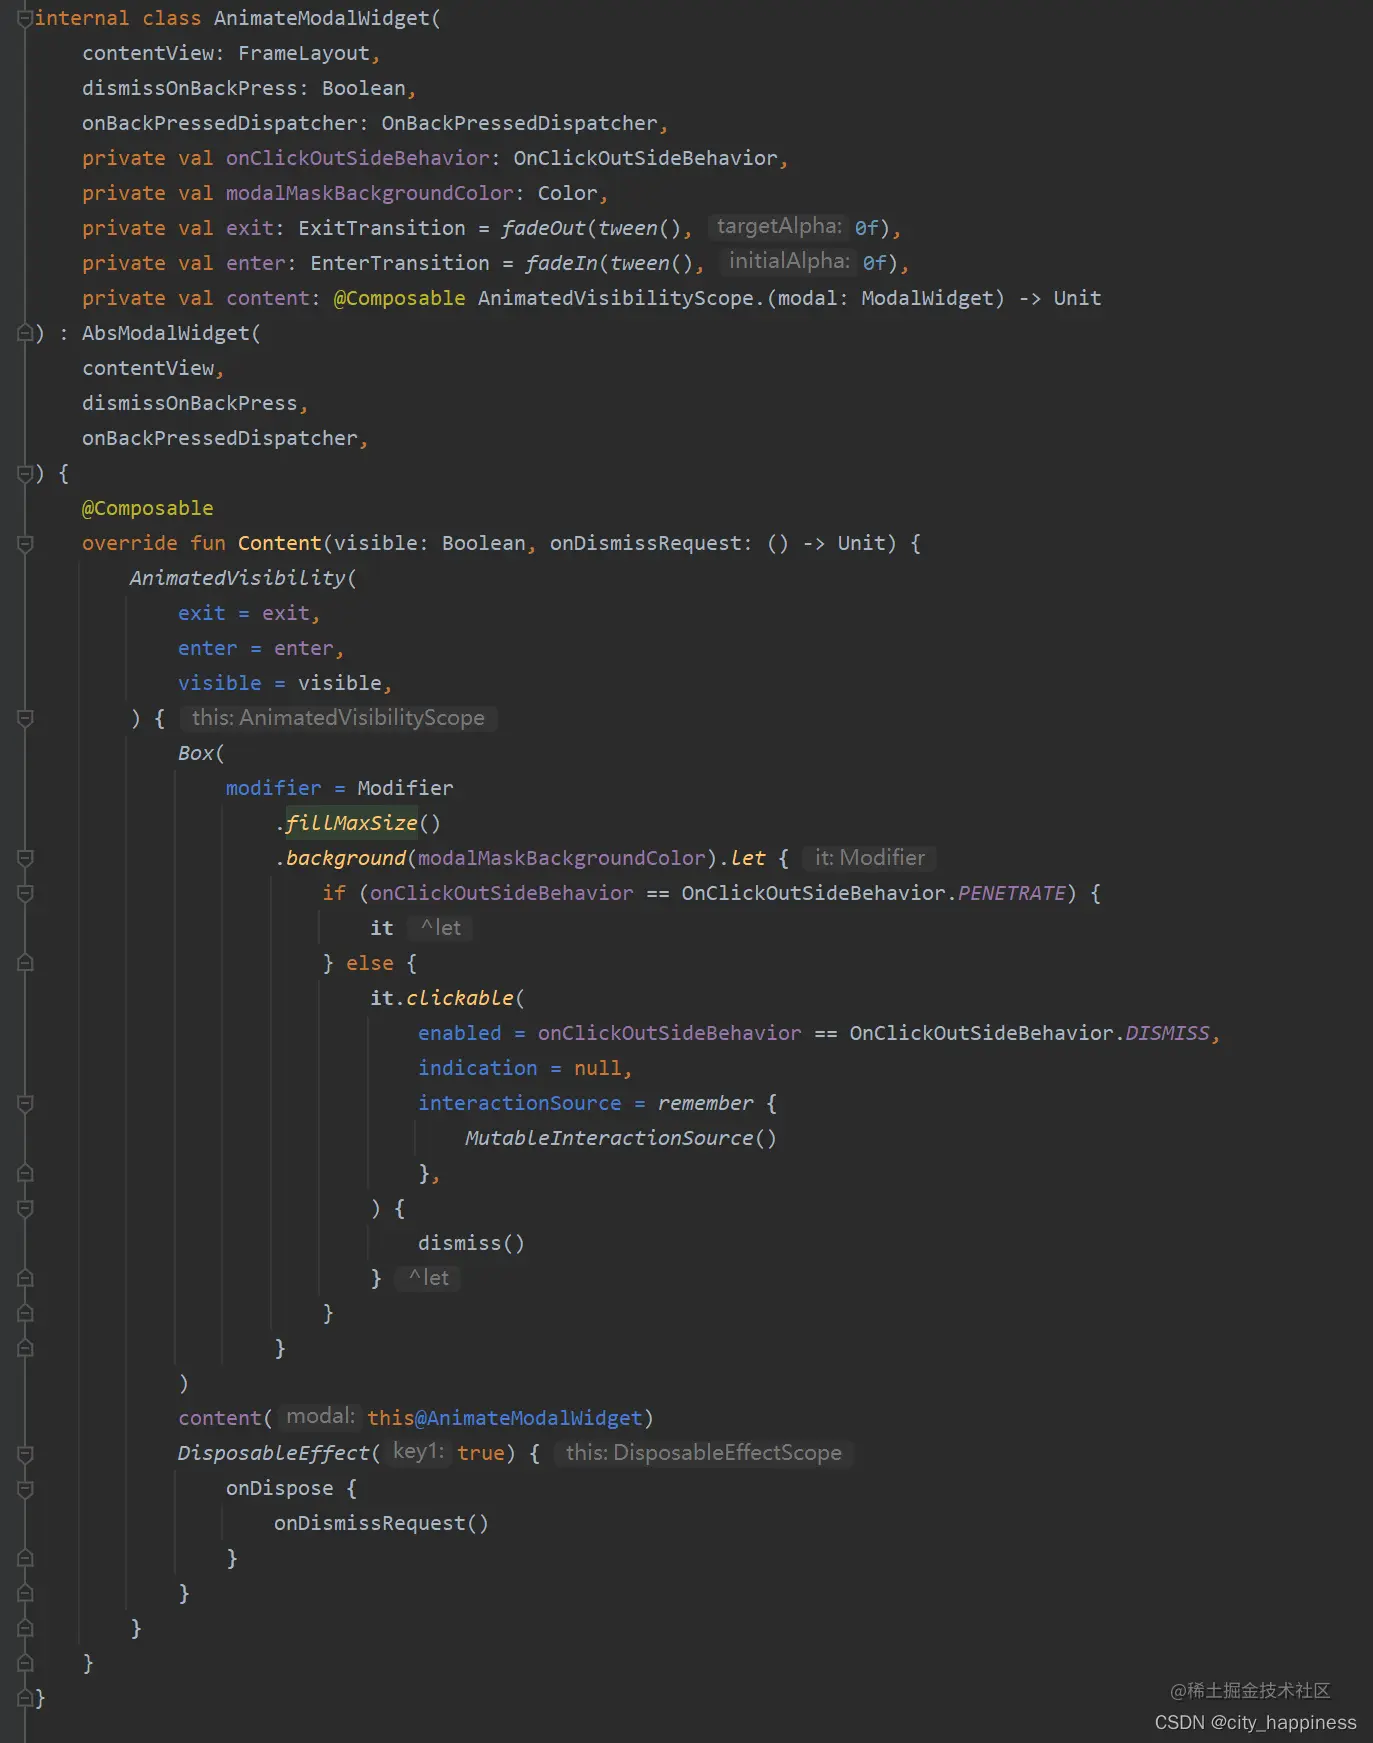Click the "internal" keyword

coord(82,19)
